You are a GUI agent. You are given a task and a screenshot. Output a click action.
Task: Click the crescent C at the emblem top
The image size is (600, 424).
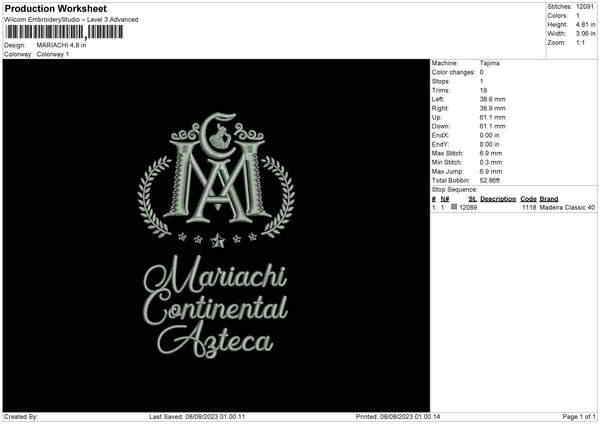(x=218, y=135)
